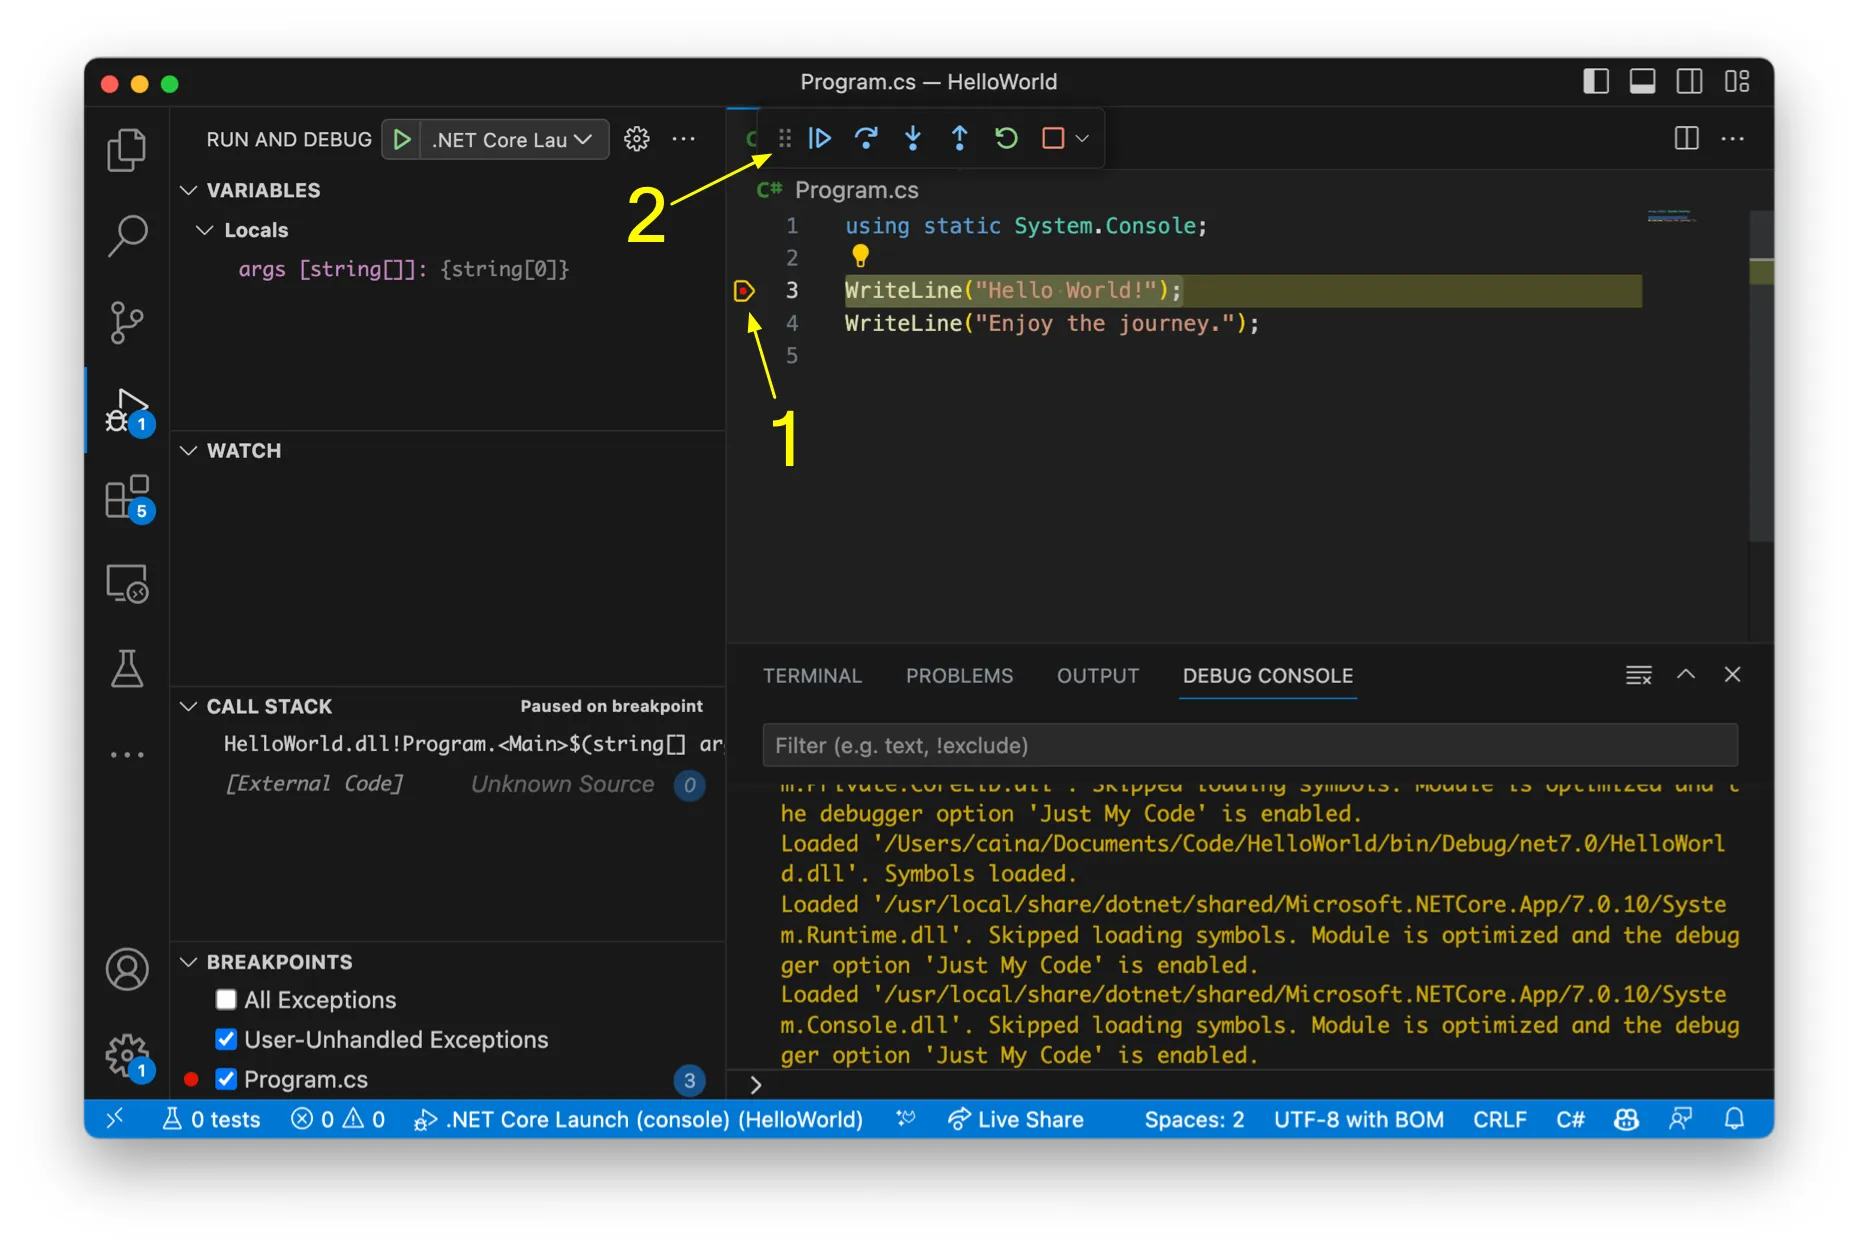Change end of line CRLF
Image resolution: width=1858 pixels, height=1249 pixels.
pos(1500,1120)
